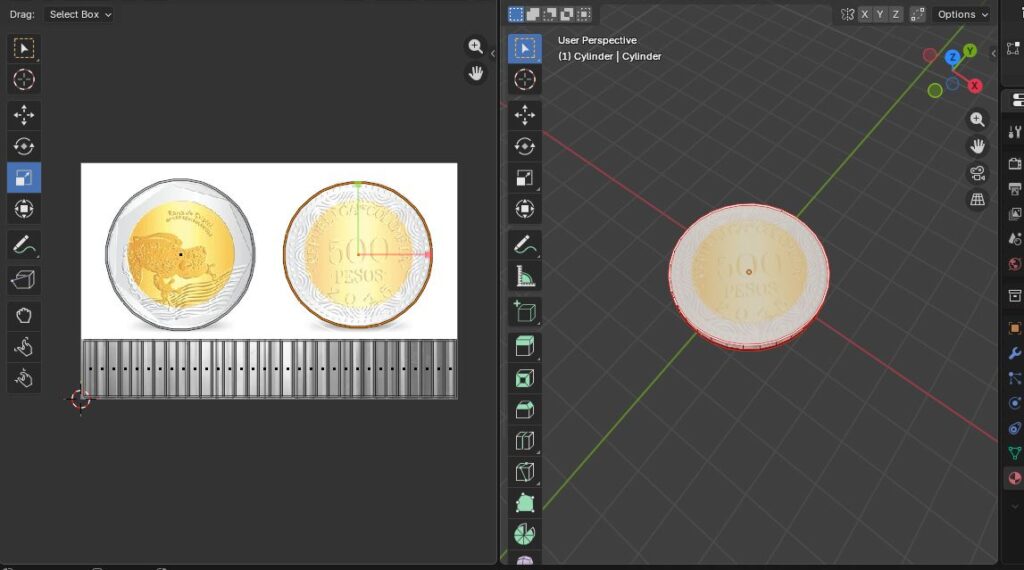Screen dimensions: 1024x570
Task: Select the Loop Cut tool
Action: point(524,441)
